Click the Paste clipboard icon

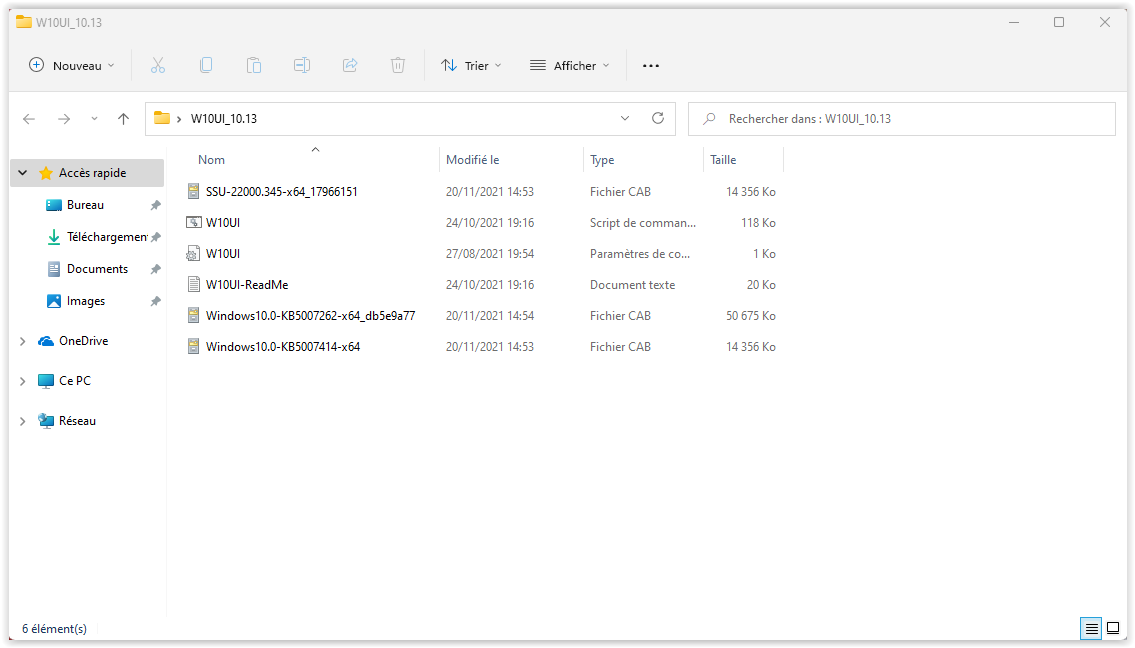[x=253, y=65]
